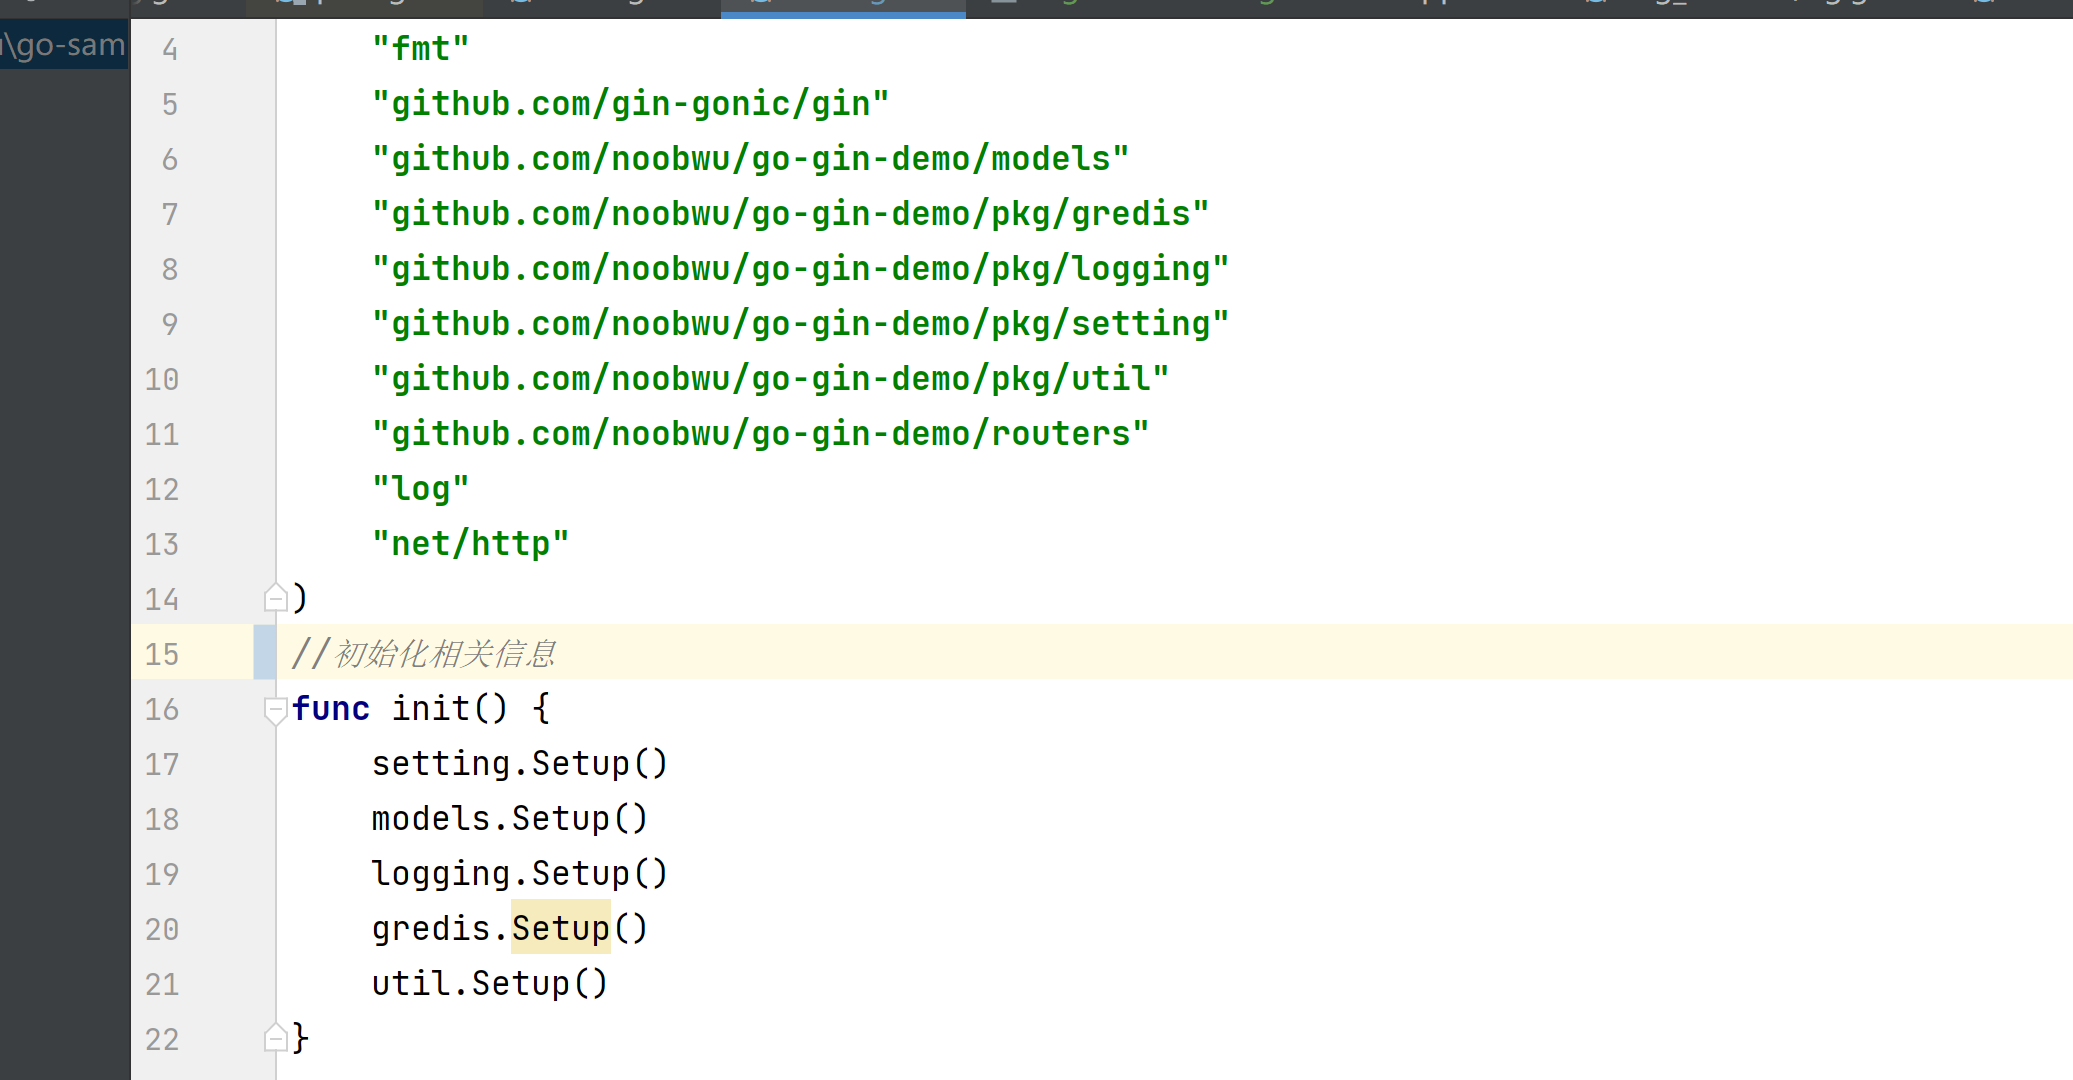The image size is (2073, 1080).
Task: Click on setting.Setup() call
Action: click(x=519, y=764)
